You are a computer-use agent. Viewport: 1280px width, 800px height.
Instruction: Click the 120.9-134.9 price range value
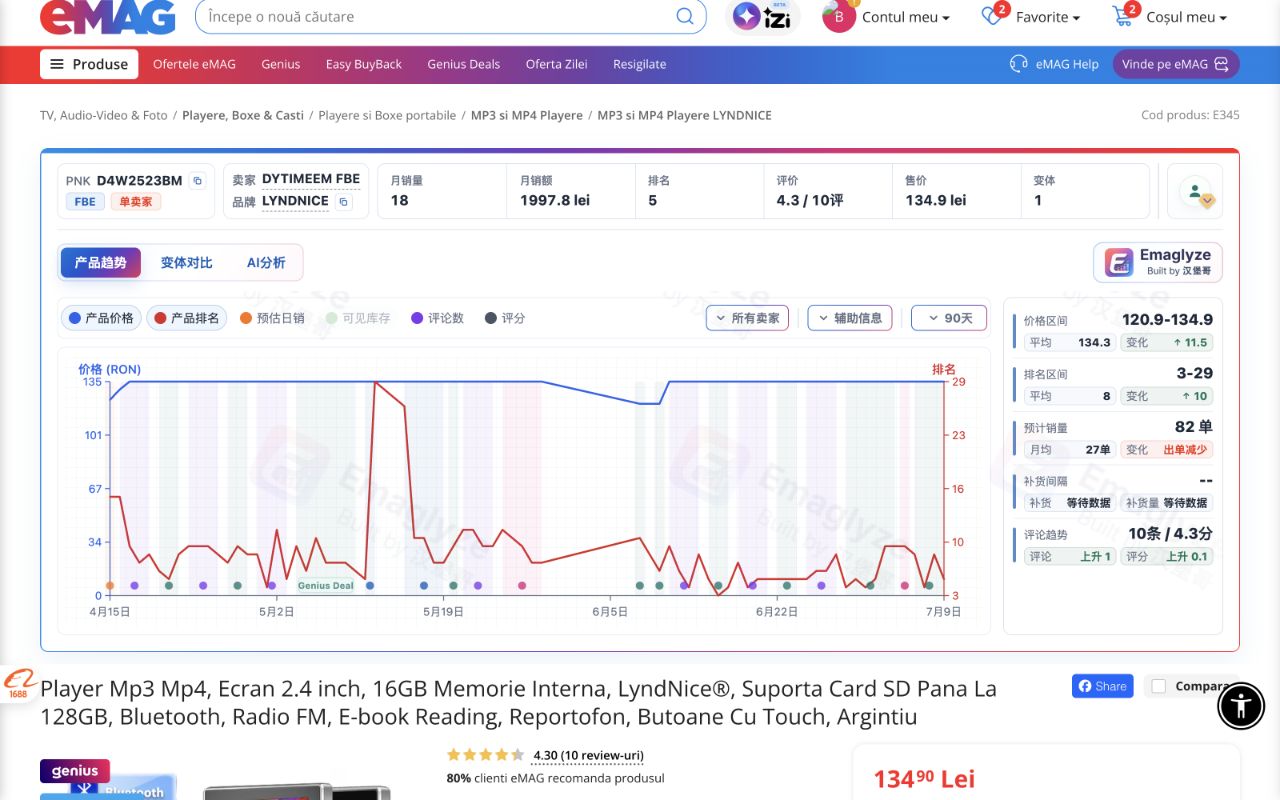pos(1167,320)
